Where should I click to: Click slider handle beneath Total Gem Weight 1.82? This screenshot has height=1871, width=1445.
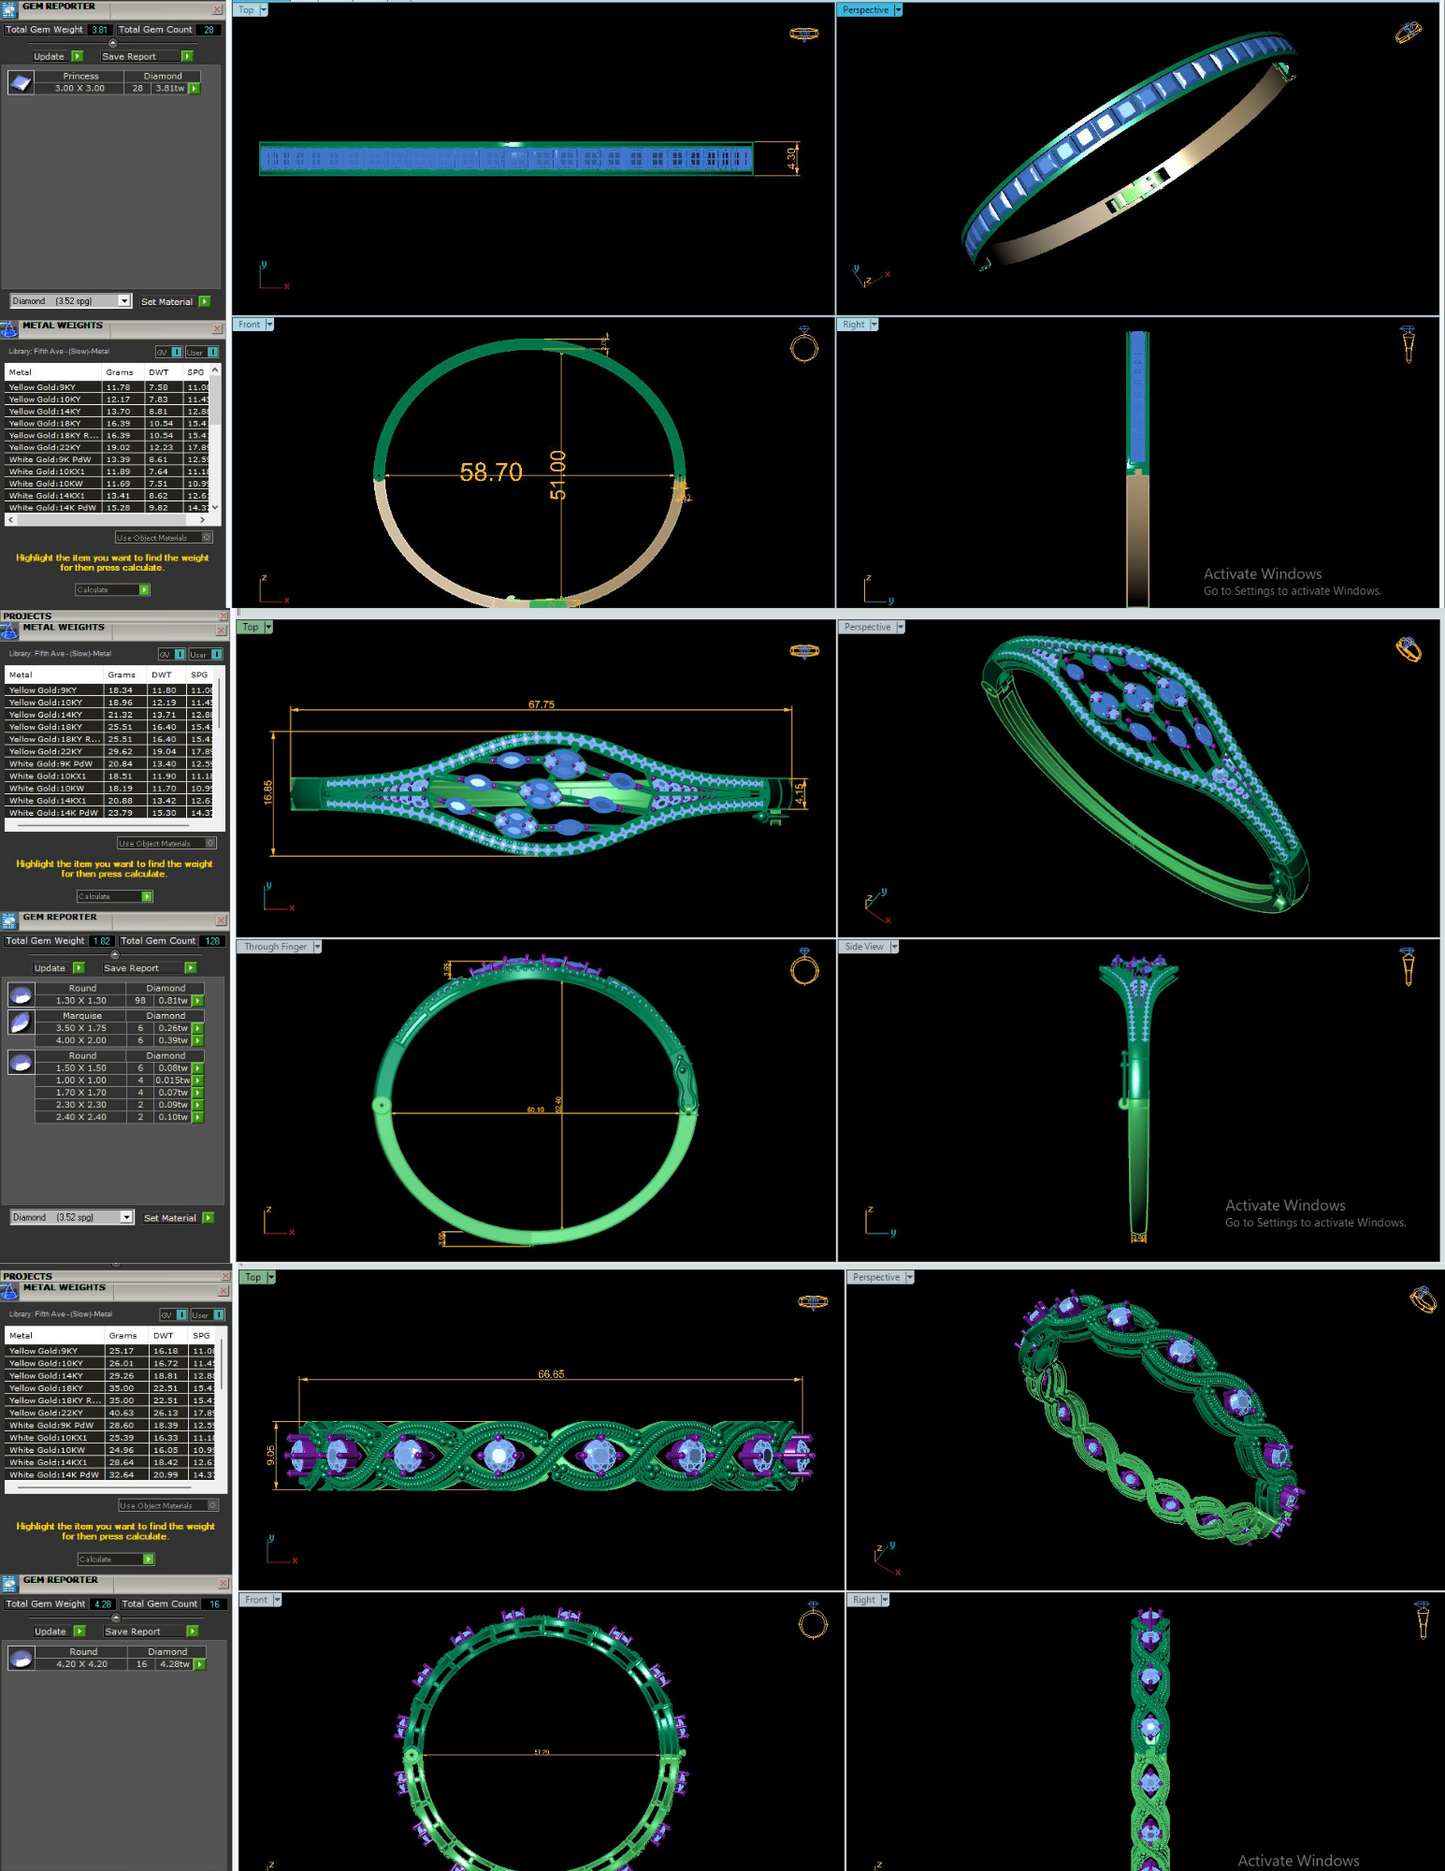pos(114,954)
